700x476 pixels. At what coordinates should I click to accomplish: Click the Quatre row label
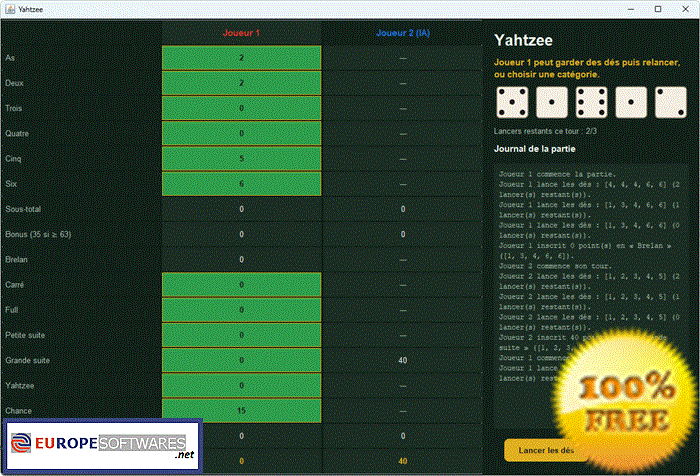coord(17,134)
